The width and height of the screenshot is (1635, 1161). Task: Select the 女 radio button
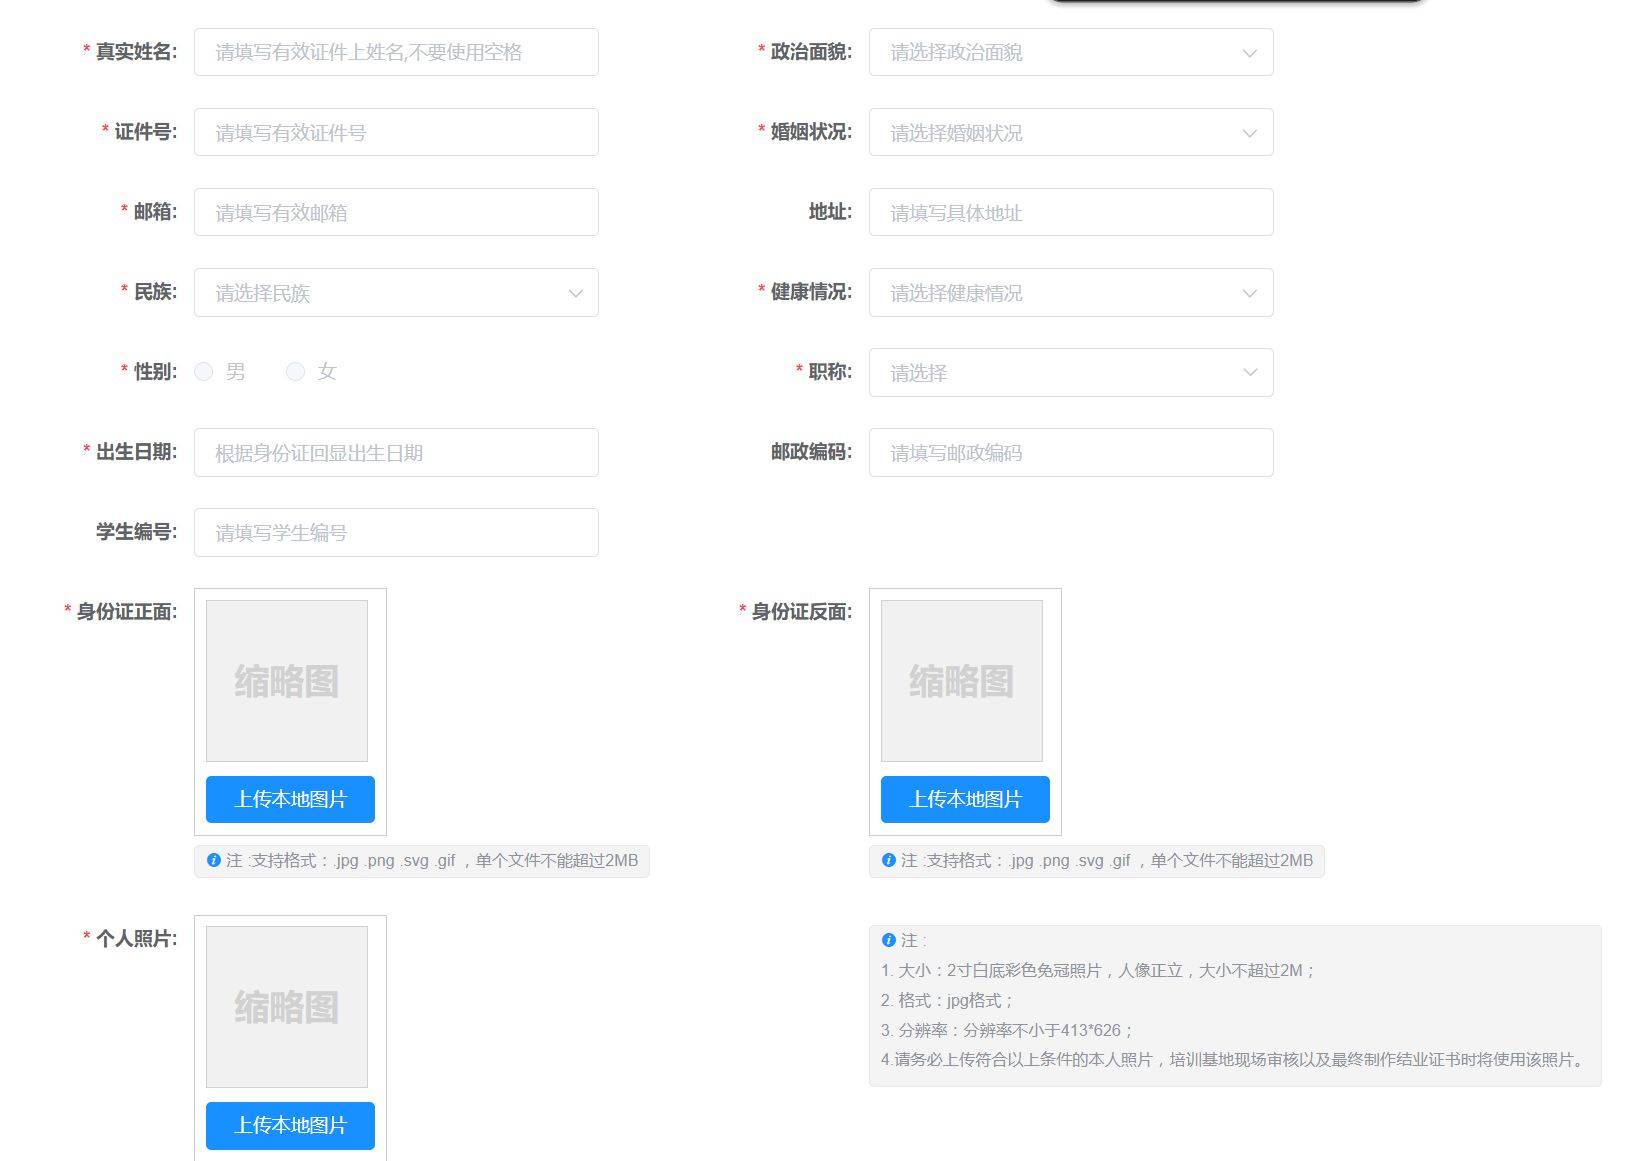click(x=295, y=372)
